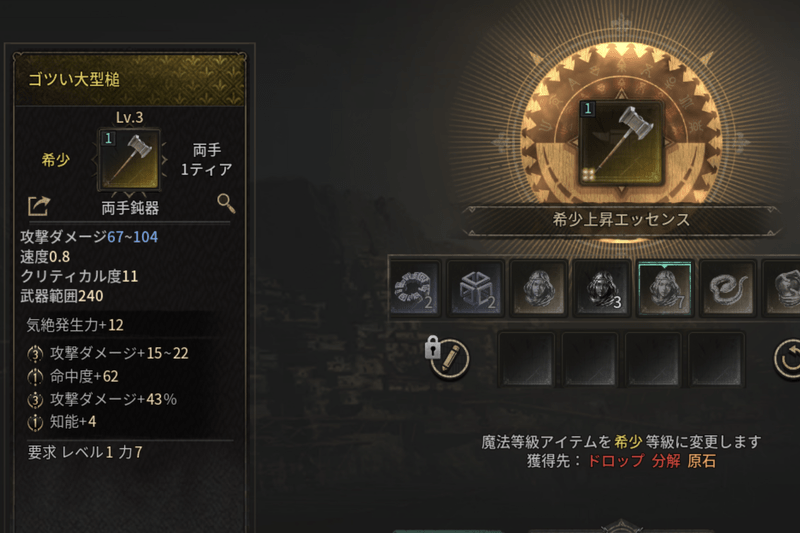Click the first empty crafting slot

tap(527, 359)
